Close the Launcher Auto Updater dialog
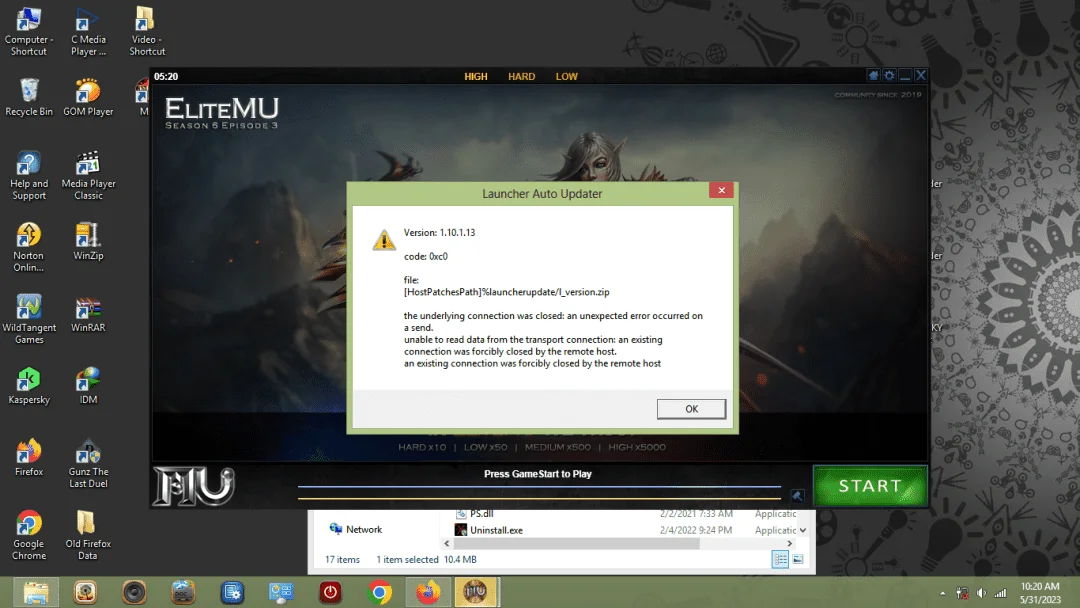Viewport: 1080px width, 608px height. 721,191
